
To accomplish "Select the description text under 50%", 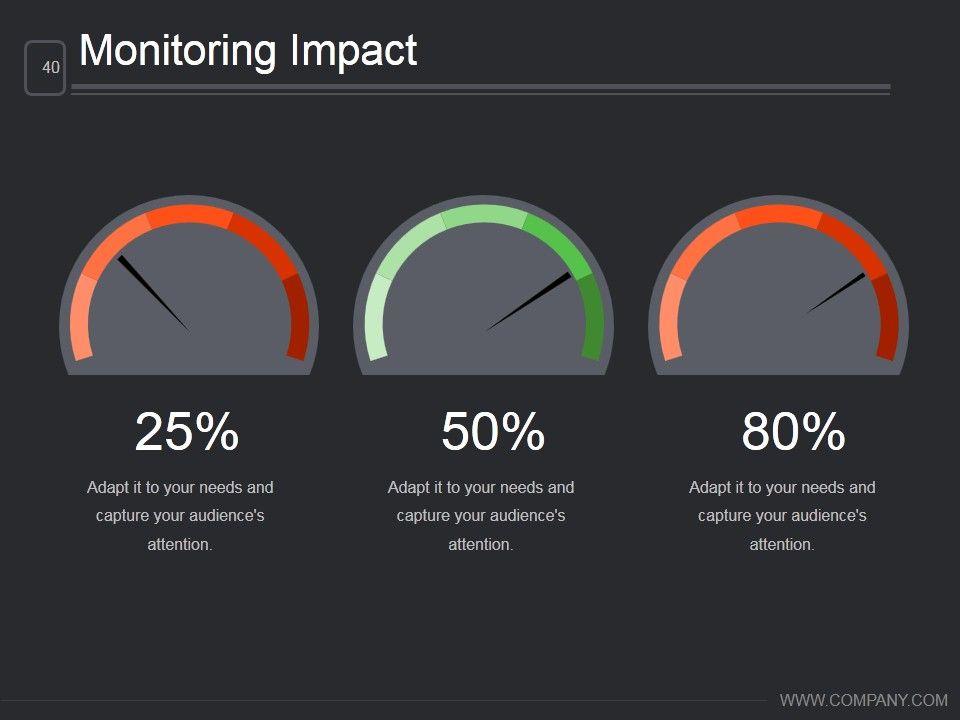I will coord(481,516).
